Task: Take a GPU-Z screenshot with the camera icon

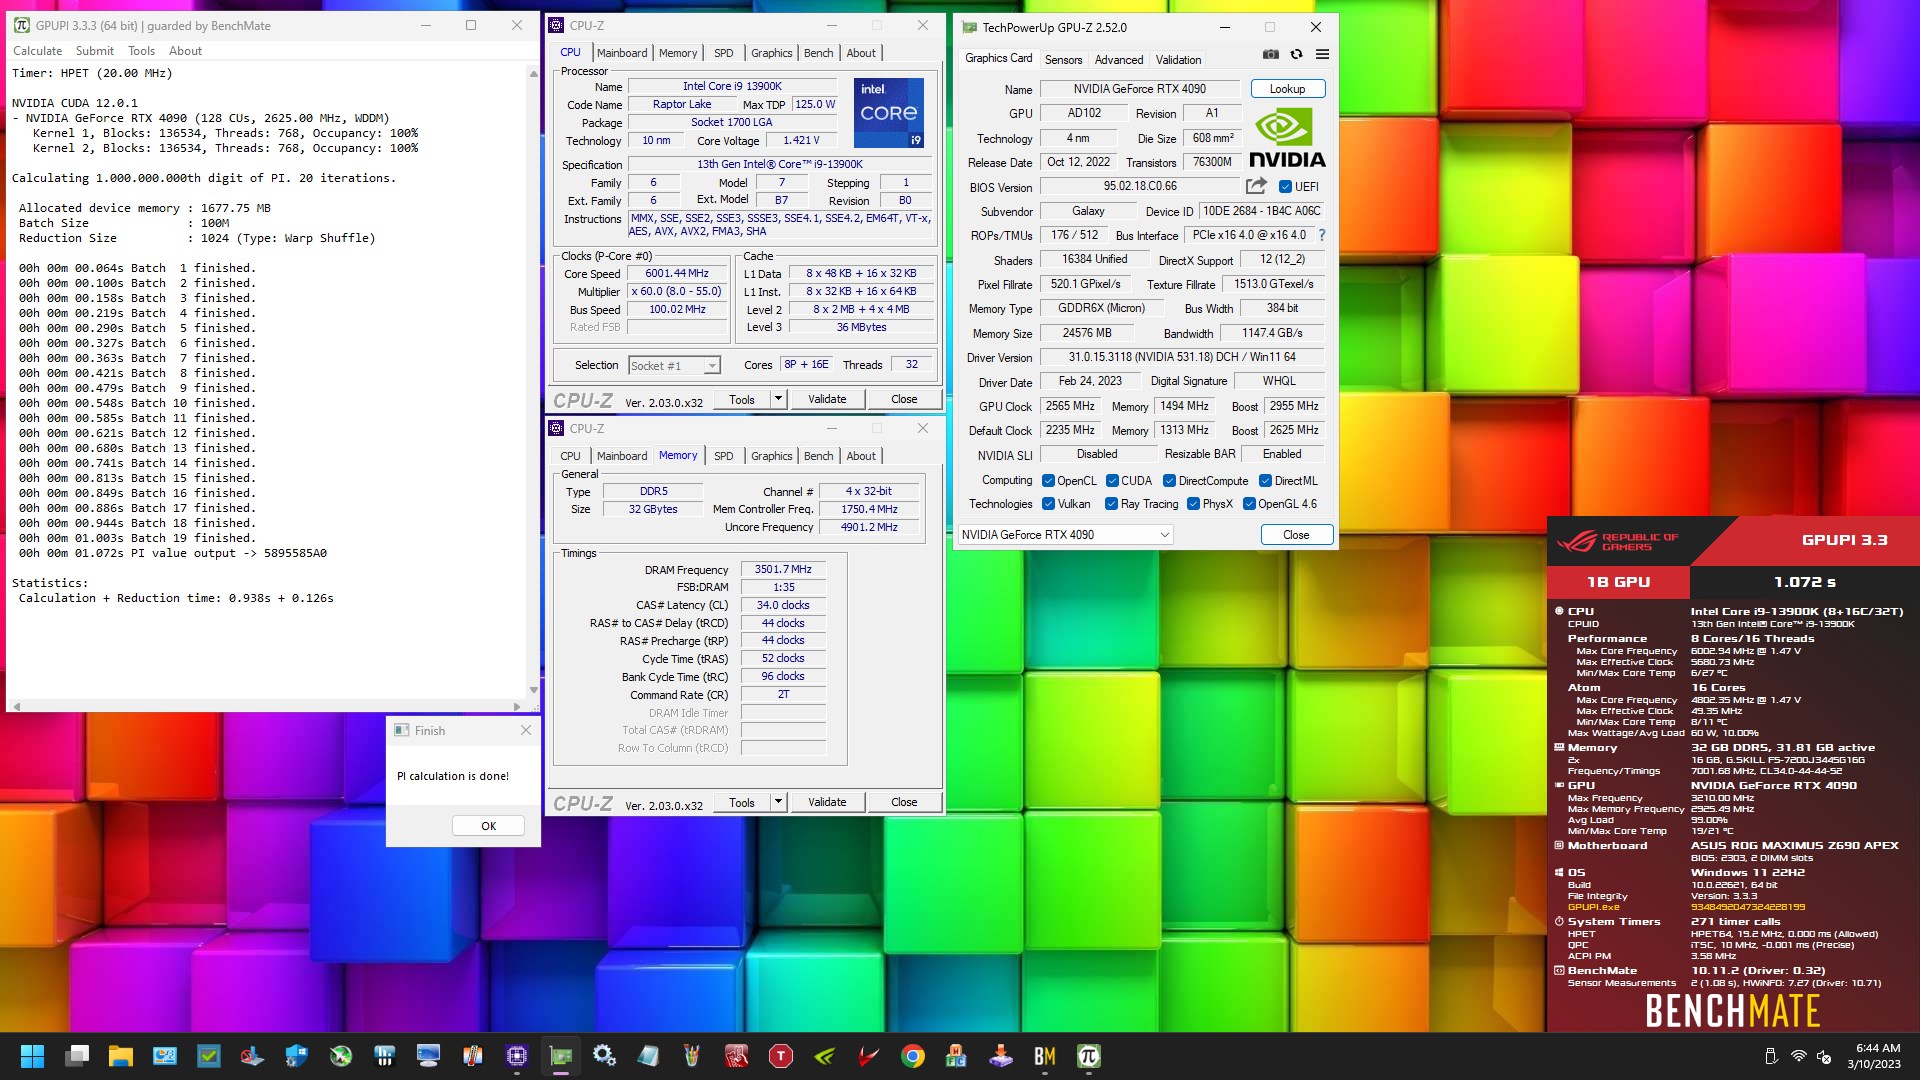Action: (x=1270, y=55)
